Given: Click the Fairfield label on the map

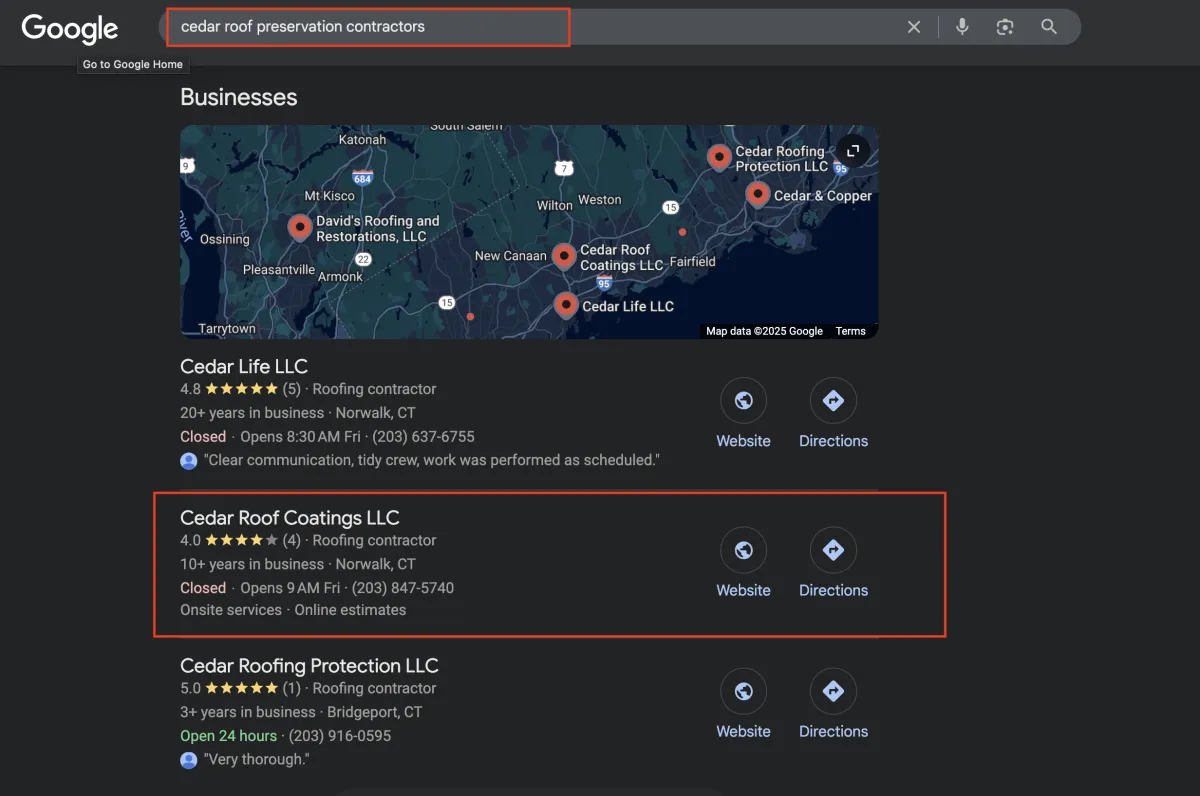Looking at the screenshot, I should click(x=692, y=262).
